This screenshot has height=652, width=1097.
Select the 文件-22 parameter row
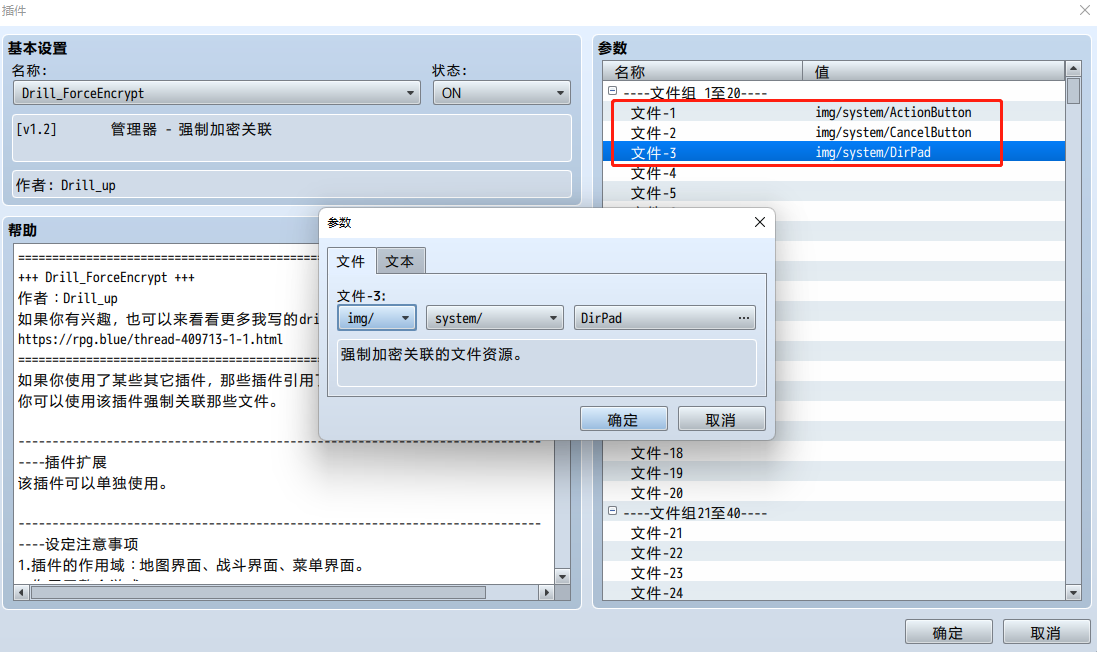pos(834,553)
